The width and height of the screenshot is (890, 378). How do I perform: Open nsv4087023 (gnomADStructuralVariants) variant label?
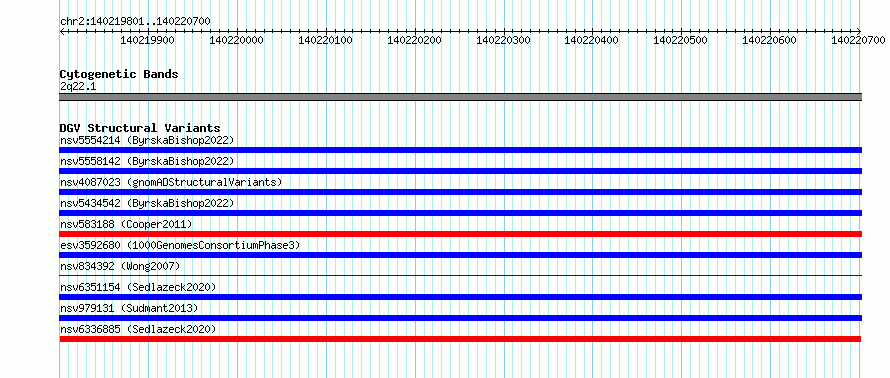tap(171, 182)
